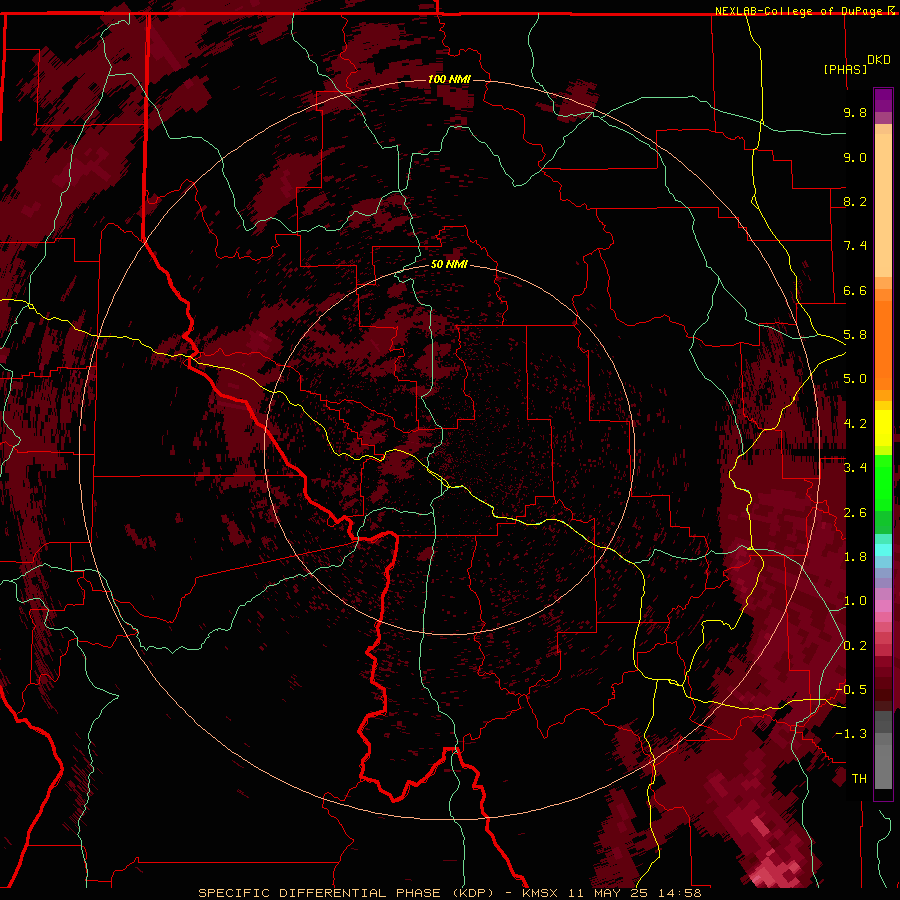
Task: Click the 8.2 value on the color scale
Action: point(855,201)
